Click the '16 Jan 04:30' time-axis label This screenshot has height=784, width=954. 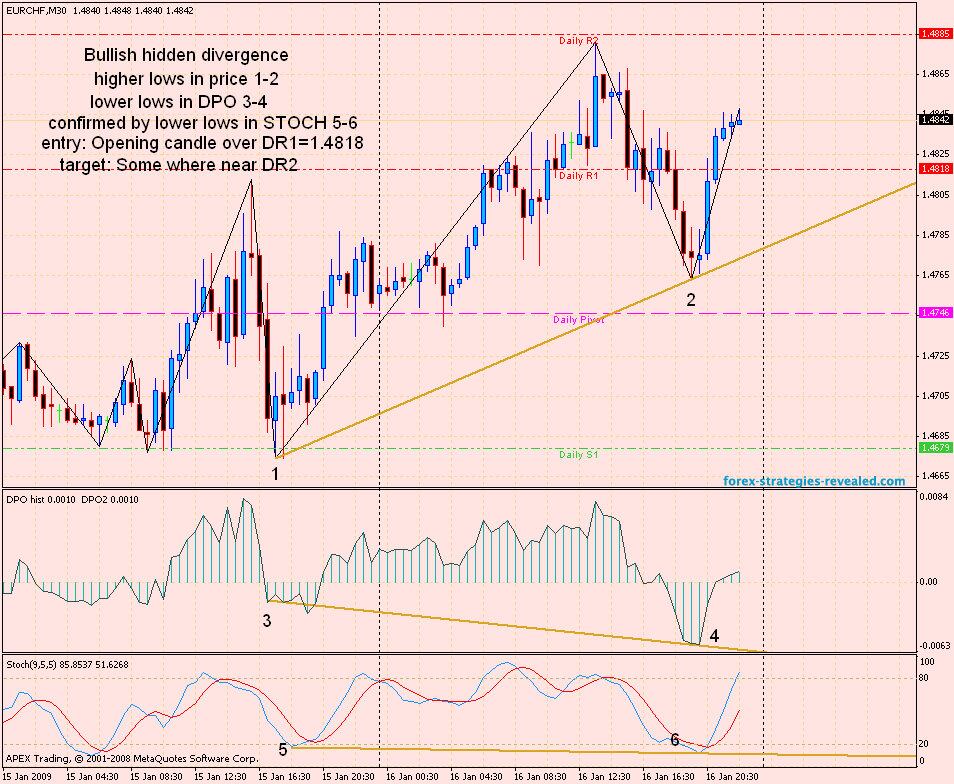[x=476, y=777]
